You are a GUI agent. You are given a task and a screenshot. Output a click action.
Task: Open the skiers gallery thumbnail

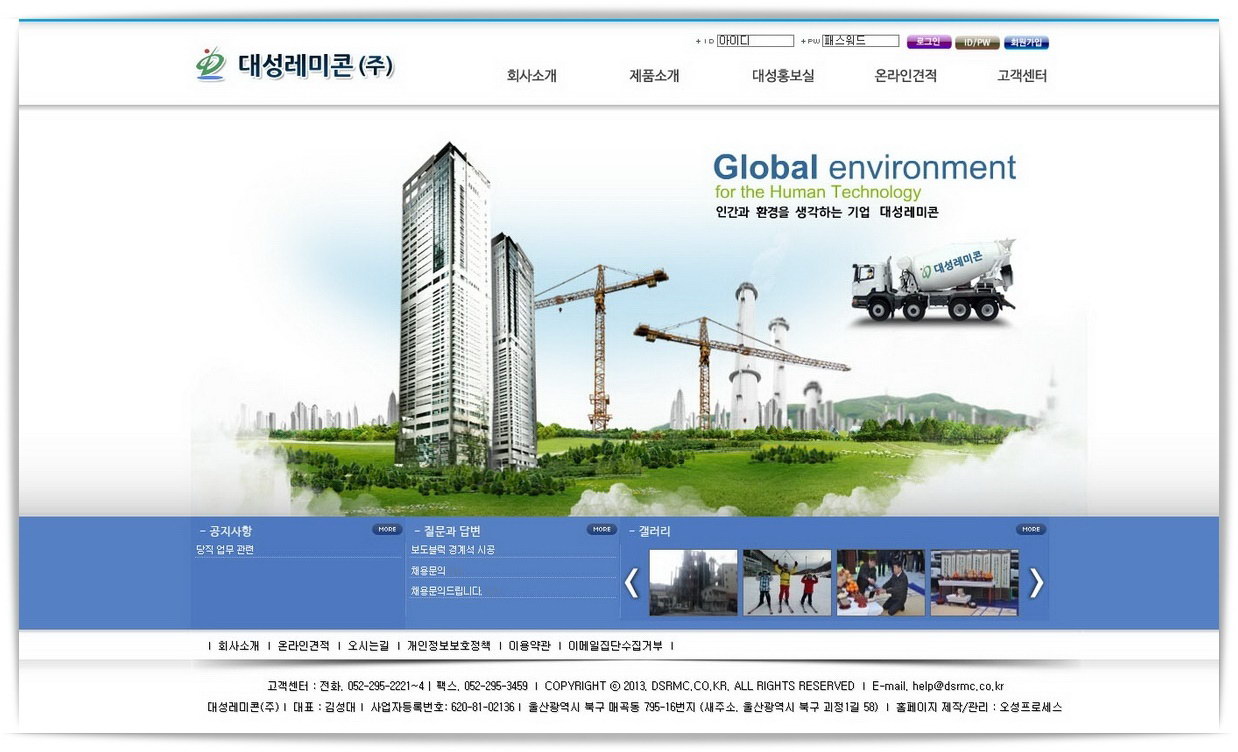click(x=787, y=582)
